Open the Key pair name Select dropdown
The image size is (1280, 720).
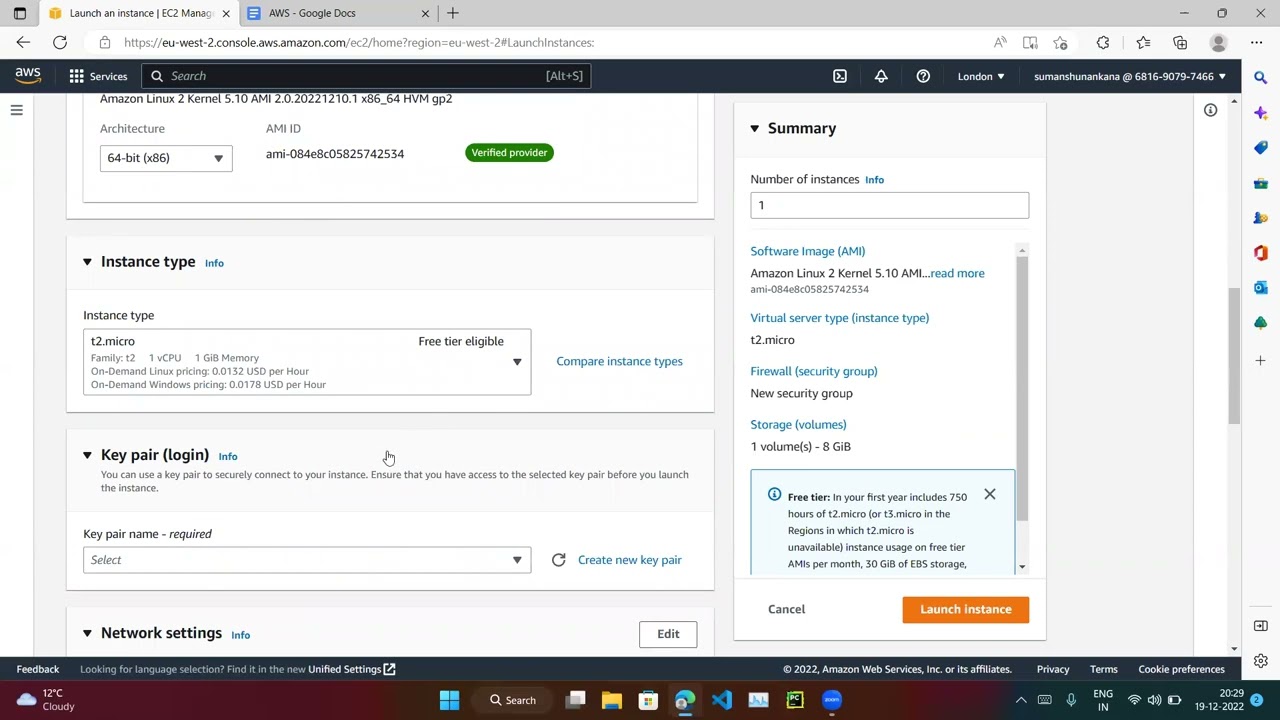coord(307,560)
